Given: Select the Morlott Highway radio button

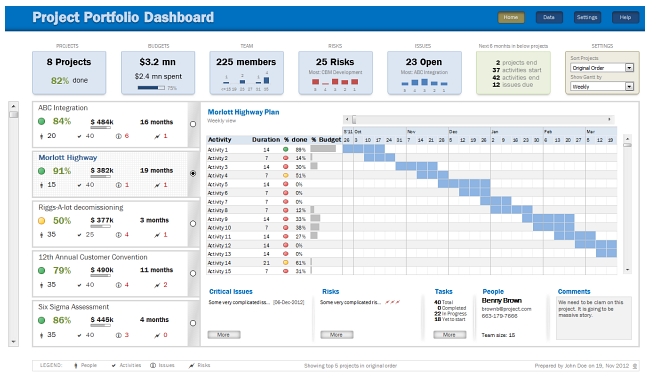Looking at the screenshot, I should (x=193, y=173).
